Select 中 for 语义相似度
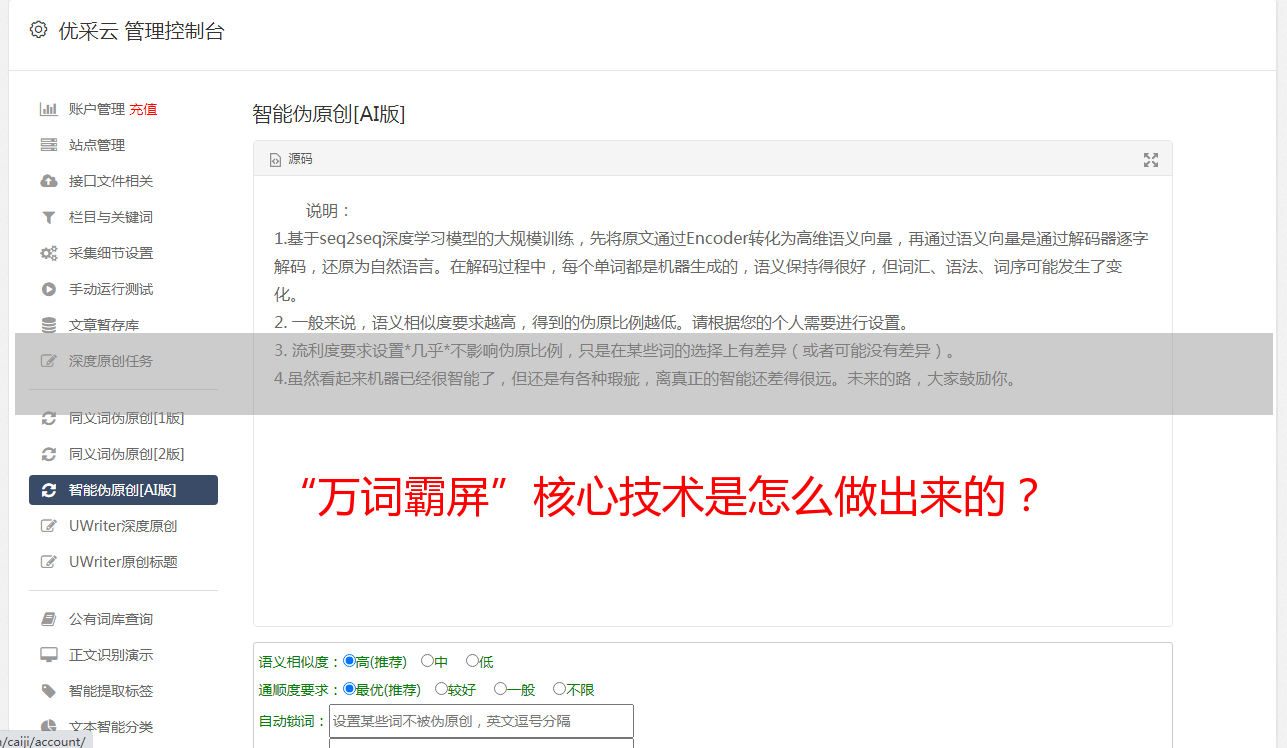Viewport: 1287px width, 748px height. pos(427,661)
